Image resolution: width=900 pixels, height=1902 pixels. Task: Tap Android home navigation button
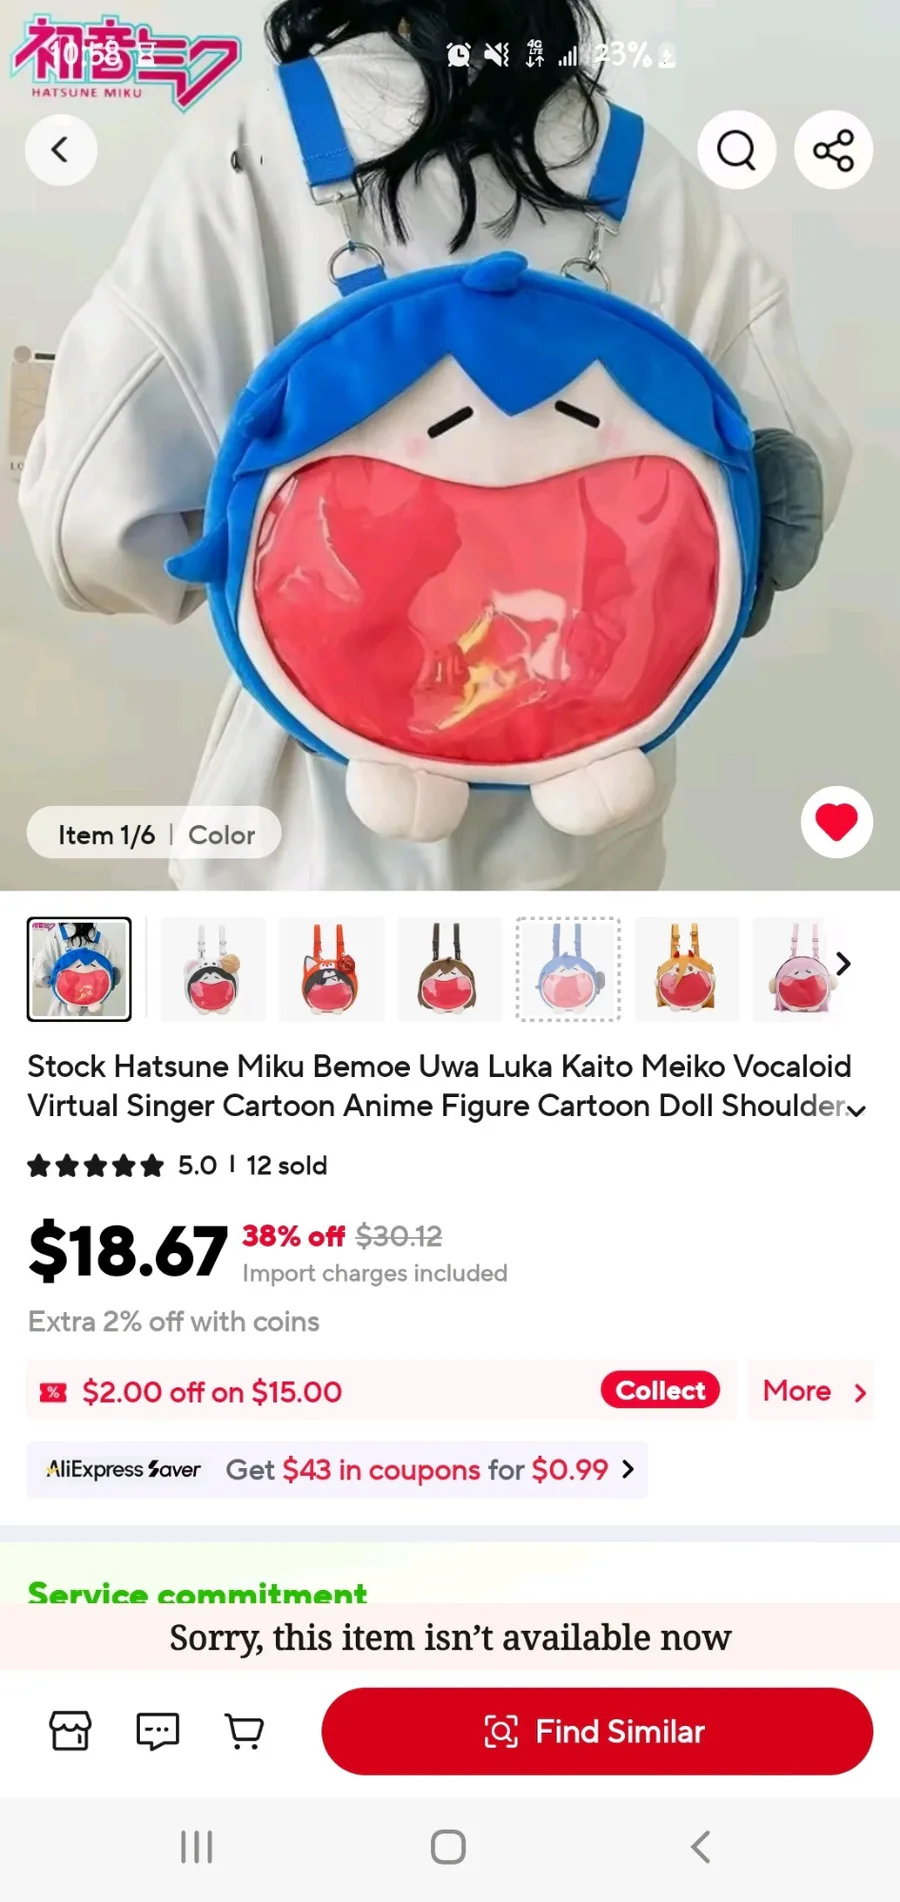448,1847
